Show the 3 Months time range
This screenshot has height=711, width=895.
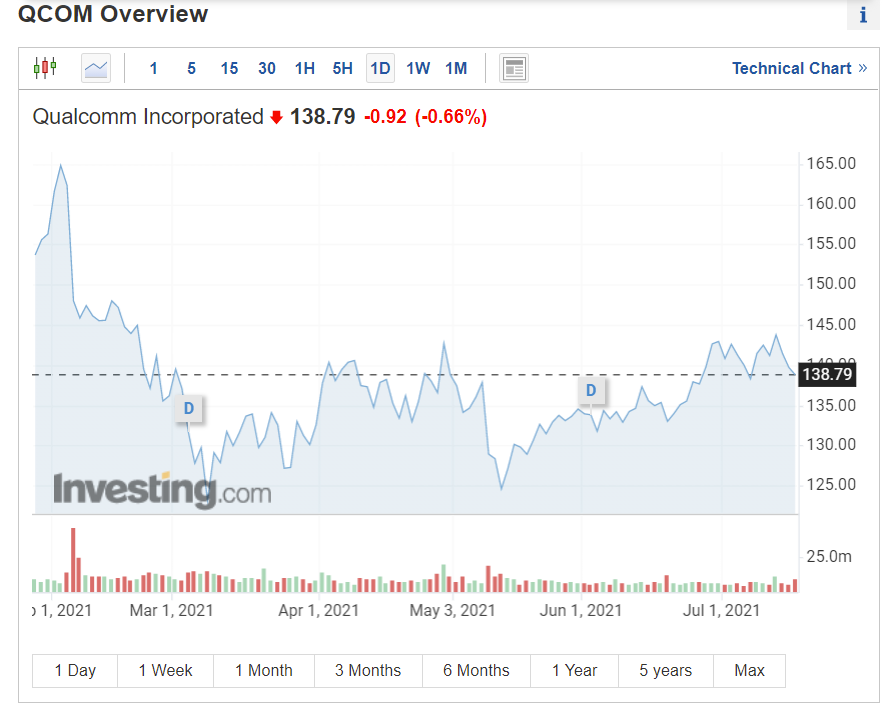point(368,671)
